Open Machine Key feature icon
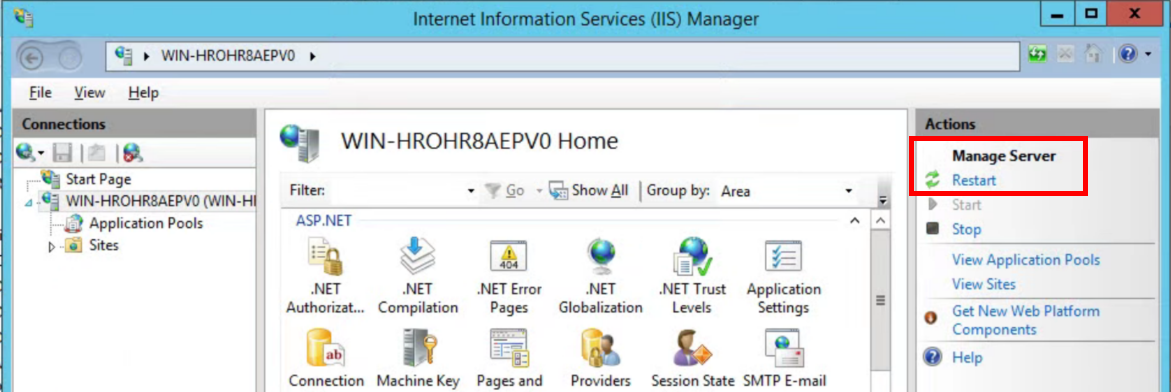1171x392 pixels. (417, 359)
